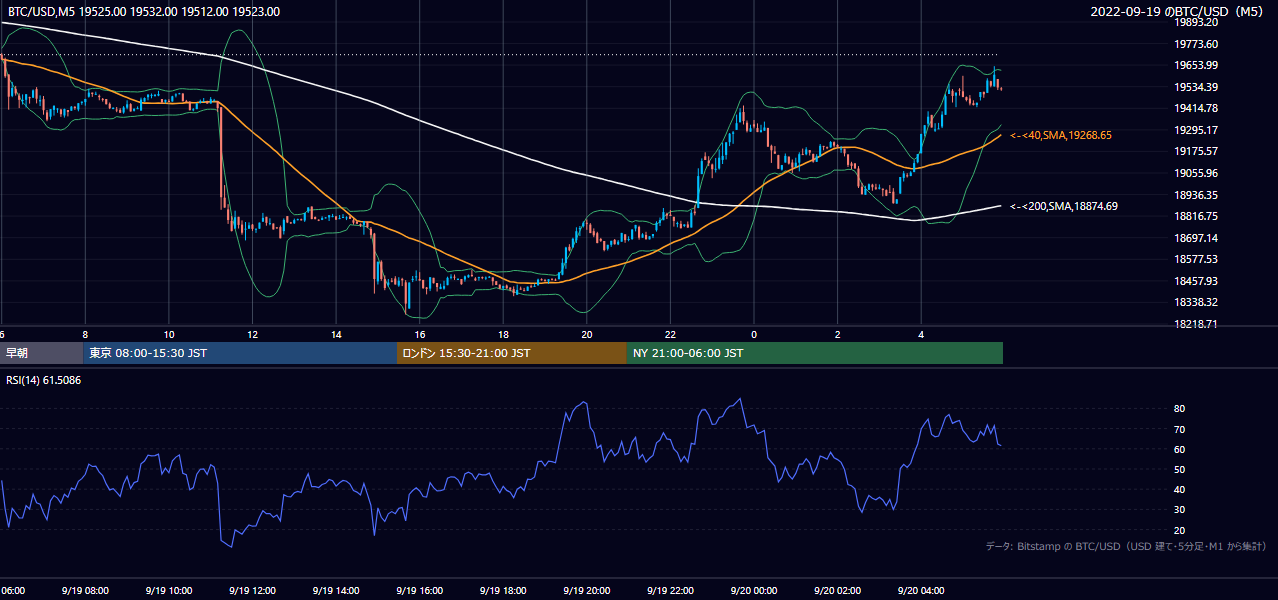The image size is (1278, 600).
Task: Click hour tick 18 under price chart
Action: pyautogui.click(x=503, y=334)
